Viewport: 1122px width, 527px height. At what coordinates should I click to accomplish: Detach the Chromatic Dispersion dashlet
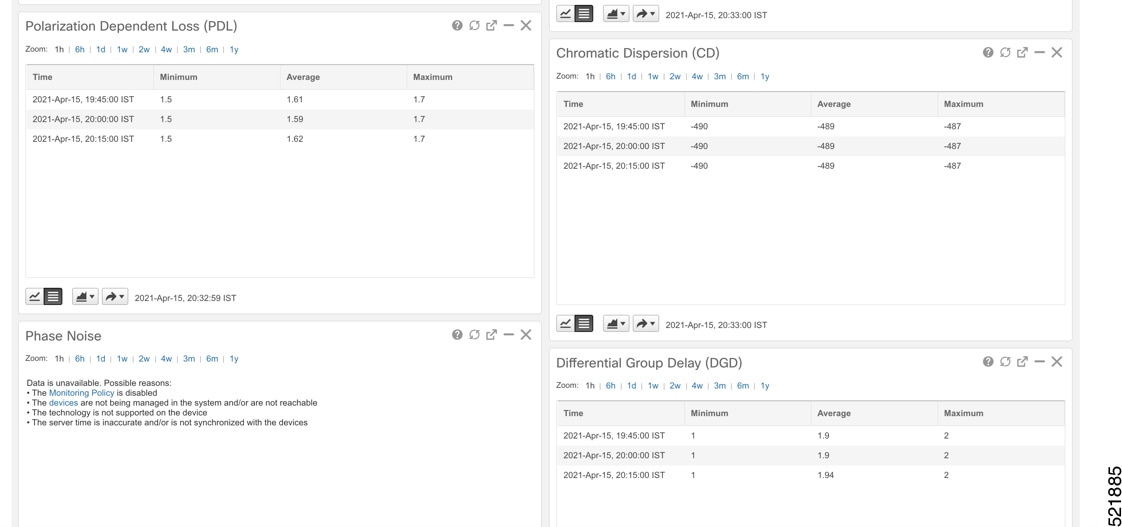coord(1023,52)
